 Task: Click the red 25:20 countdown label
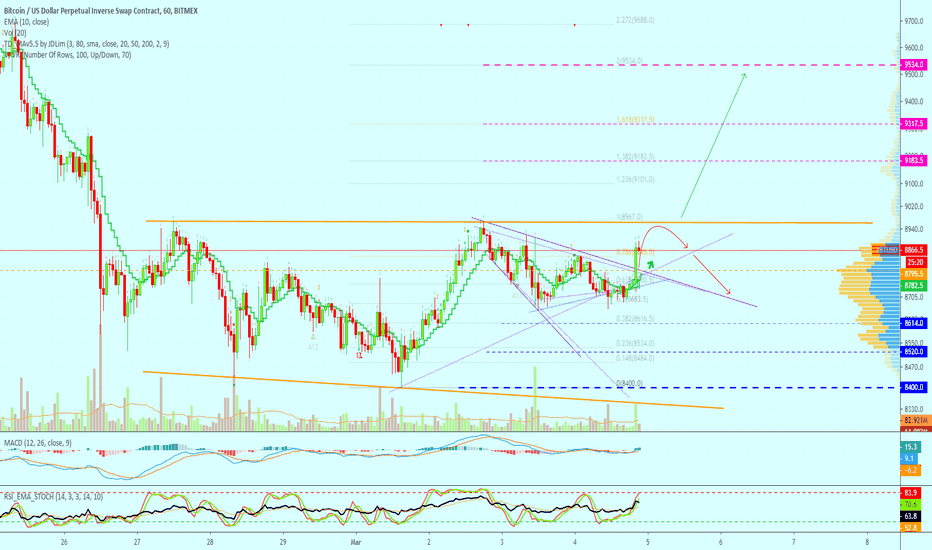point(914,262)
